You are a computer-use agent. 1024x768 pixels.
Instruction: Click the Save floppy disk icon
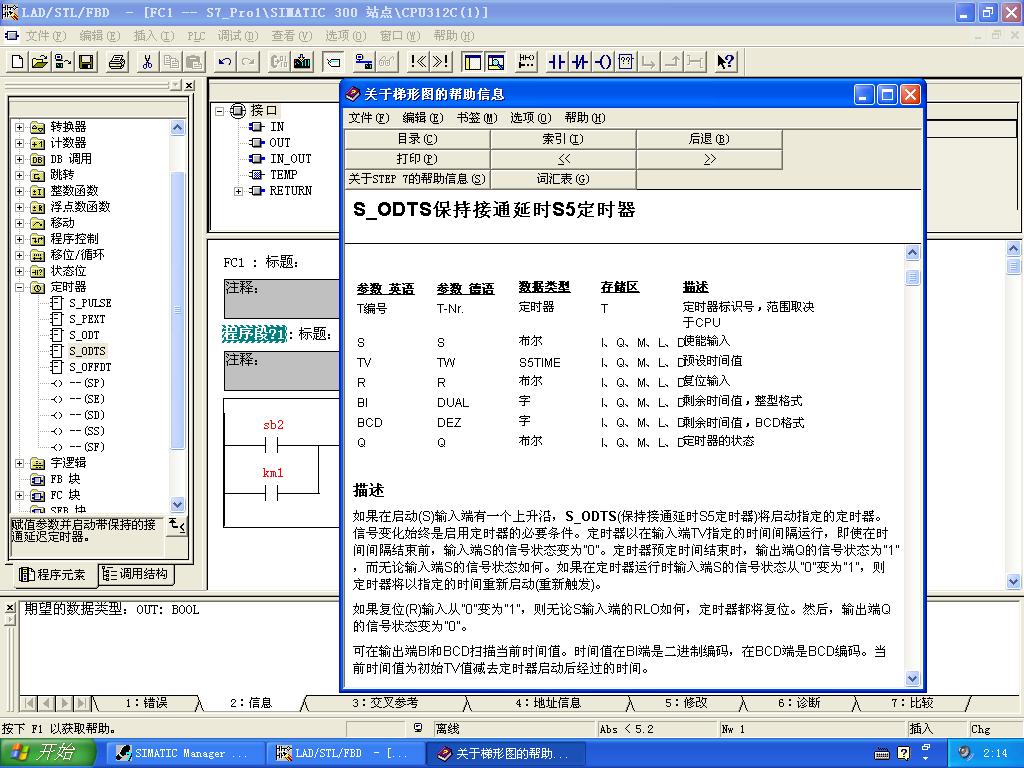86,62
